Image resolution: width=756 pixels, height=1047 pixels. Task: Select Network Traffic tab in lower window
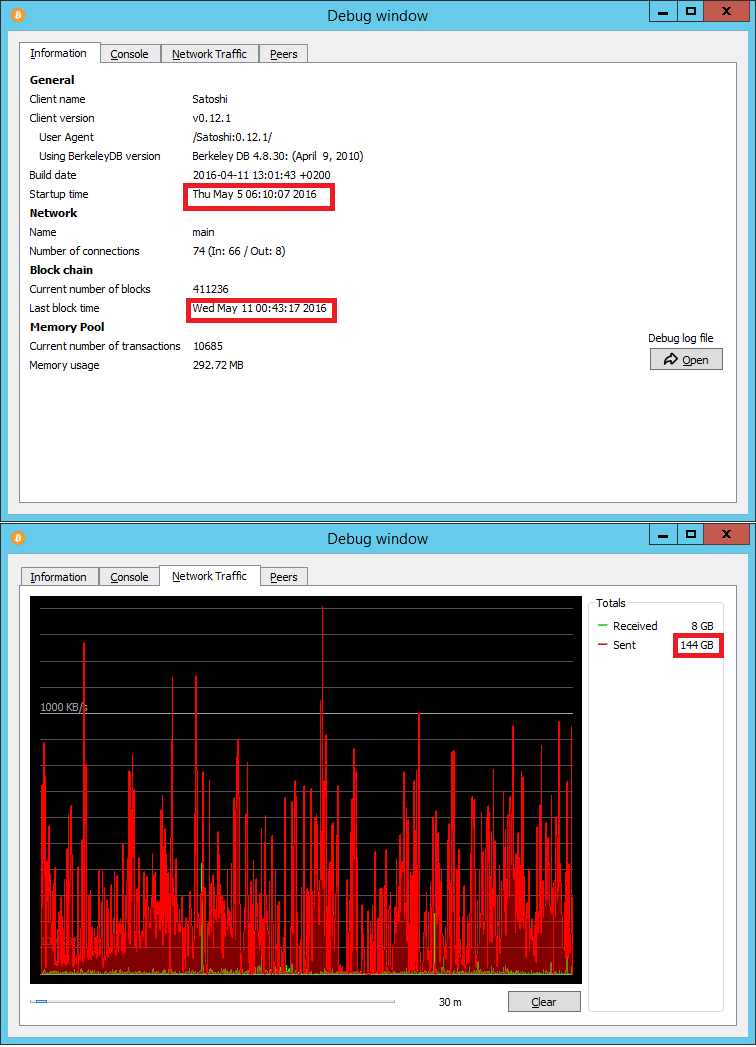[209, 576]
